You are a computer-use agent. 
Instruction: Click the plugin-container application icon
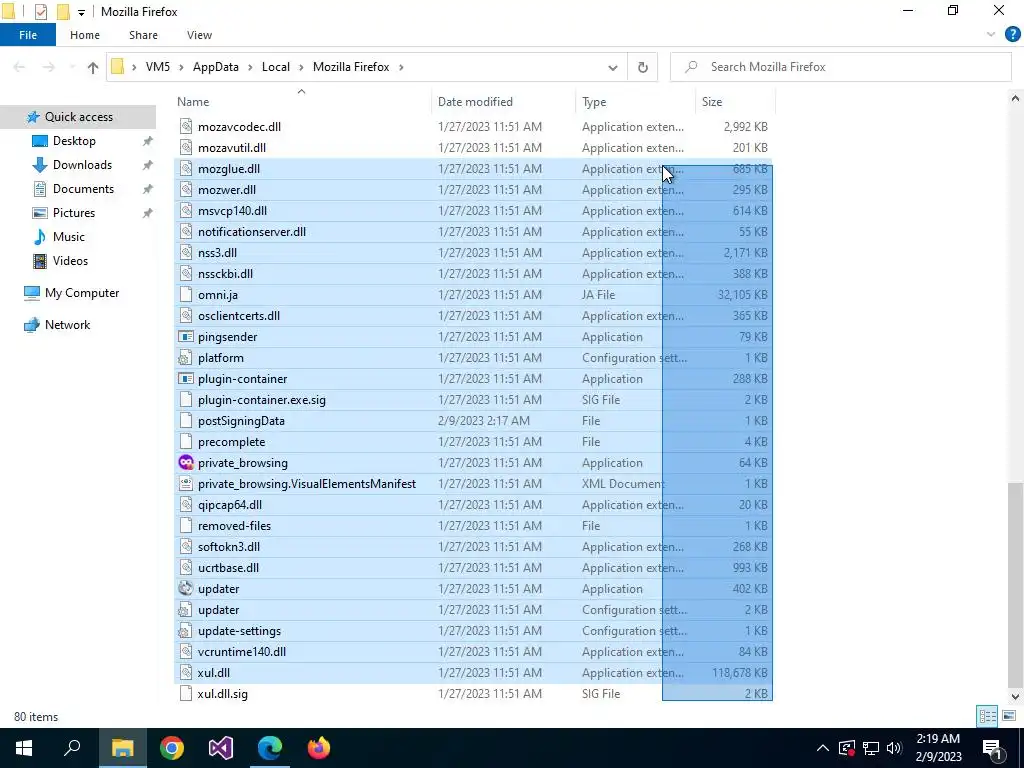pyautogui.click(x=186, y=379)
